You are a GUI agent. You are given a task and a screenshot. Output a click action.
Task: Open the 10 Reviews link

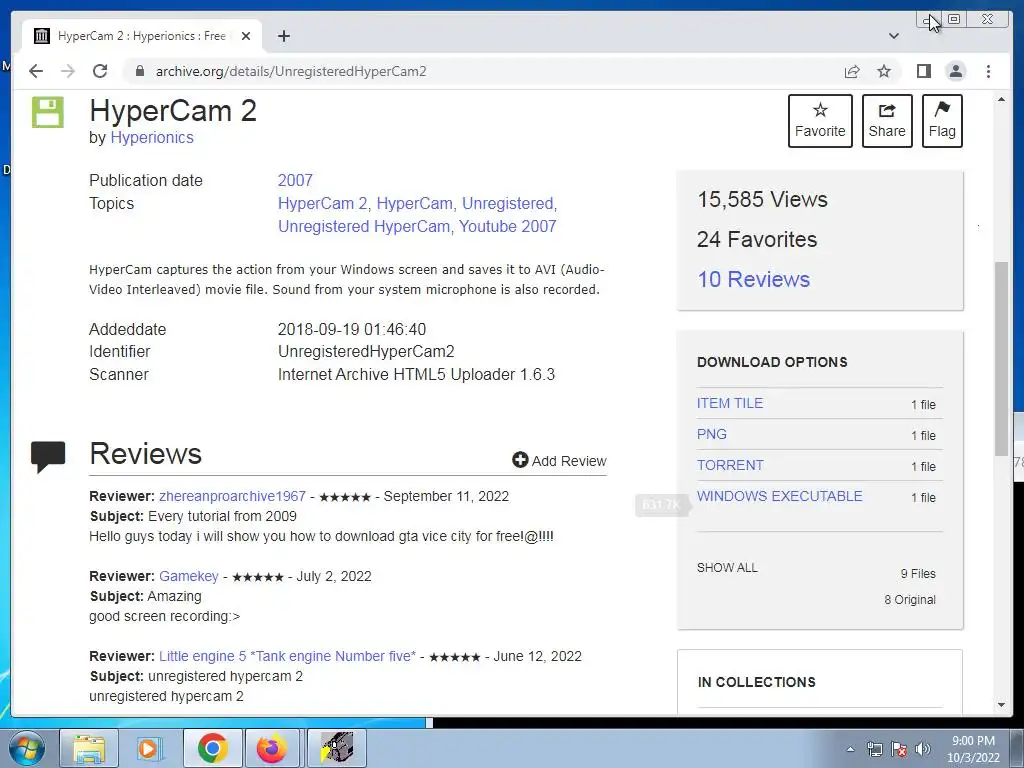pyautogui.click(x=754, y=280)
